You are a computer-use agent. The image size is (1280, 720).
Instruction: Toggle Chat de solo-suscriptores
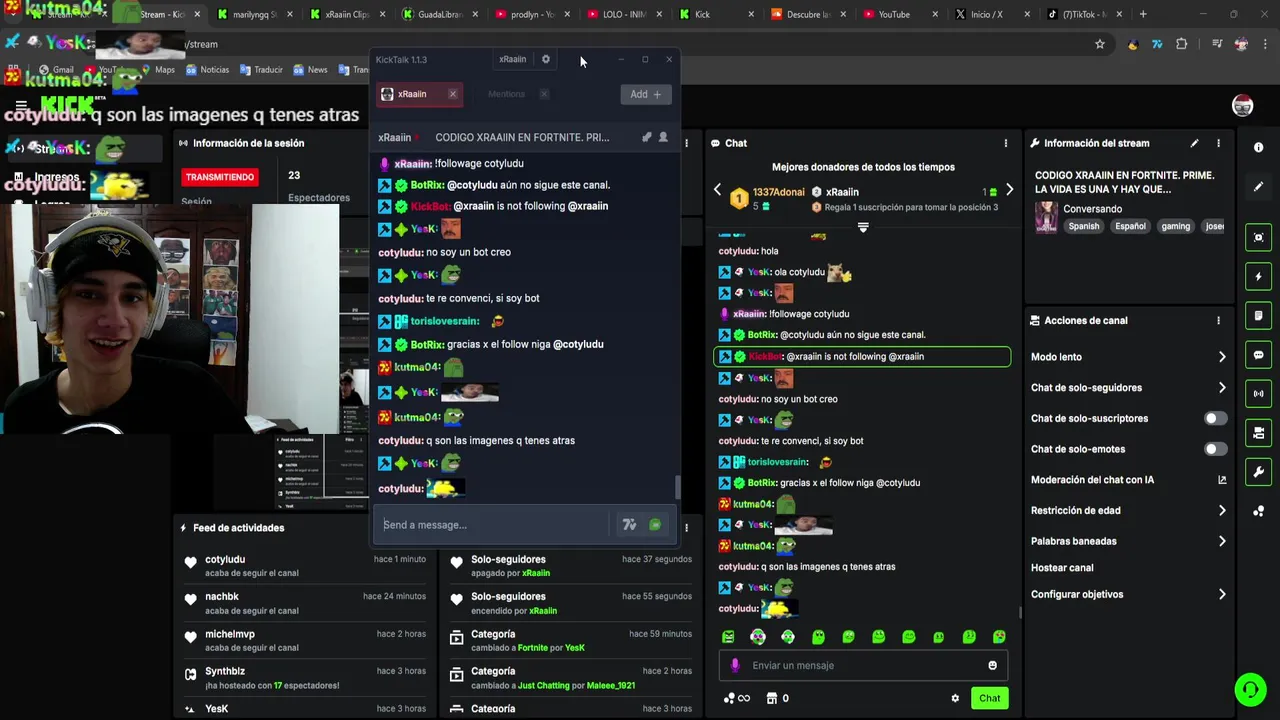pyautogui.click(x=1215, y=419)
